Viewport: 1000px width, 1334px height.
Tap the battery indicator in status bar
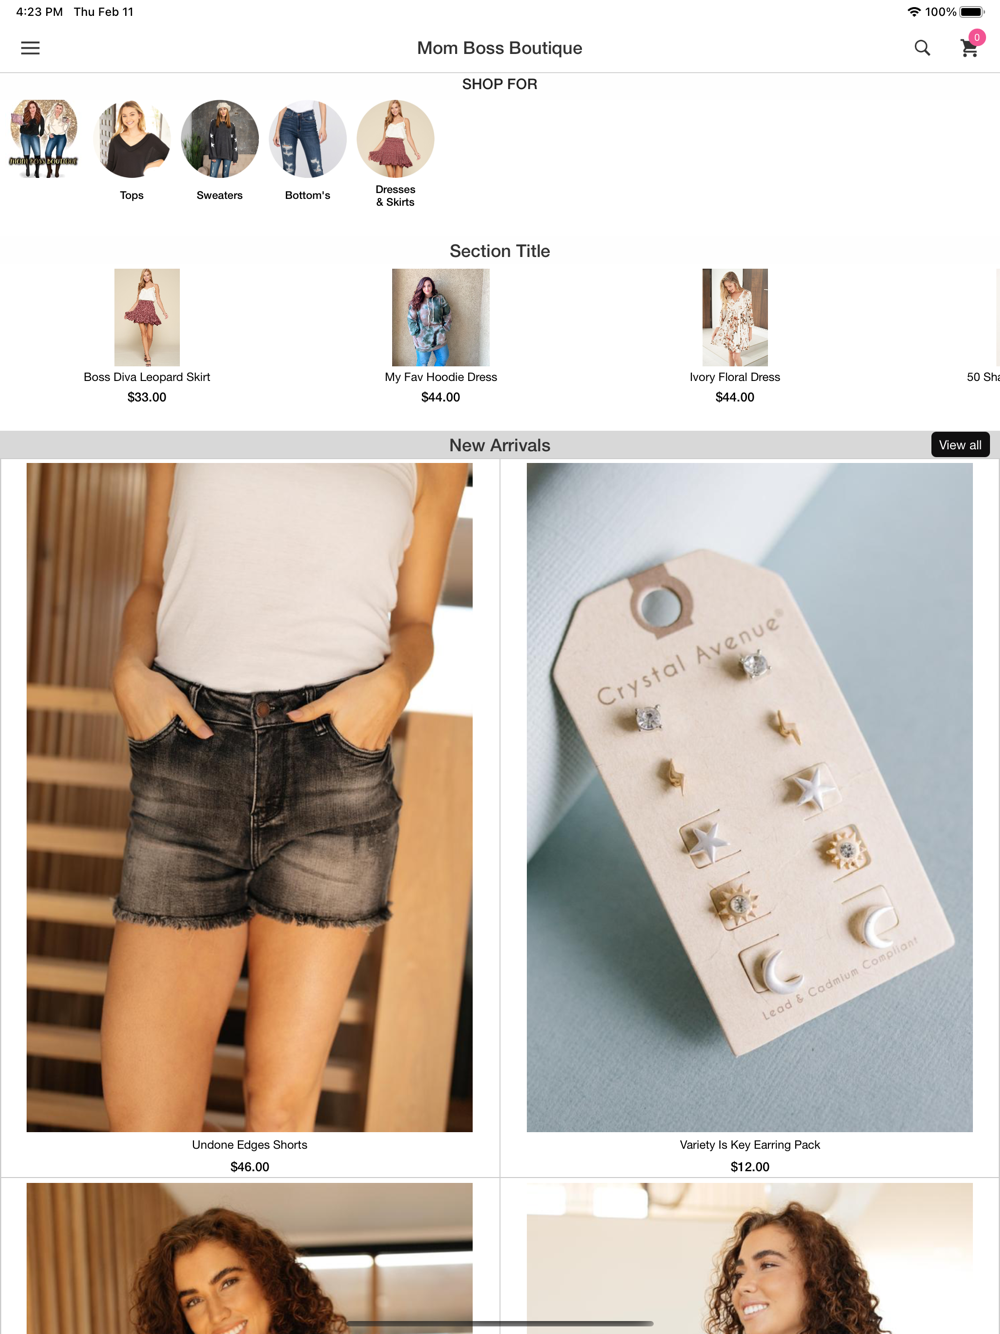click(x=972, y=12)
